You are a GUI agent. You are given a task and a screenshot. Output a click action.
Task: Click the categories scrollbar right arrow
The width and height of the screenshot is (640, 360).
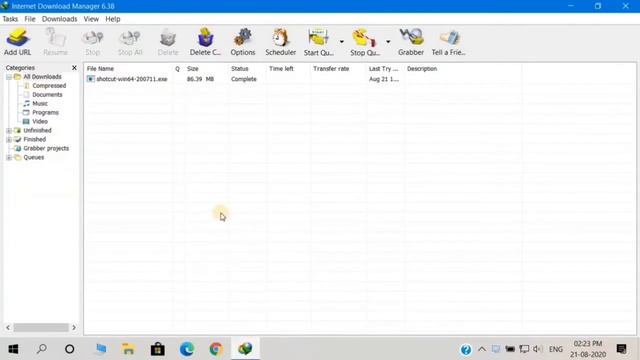(x=74, y=327)
